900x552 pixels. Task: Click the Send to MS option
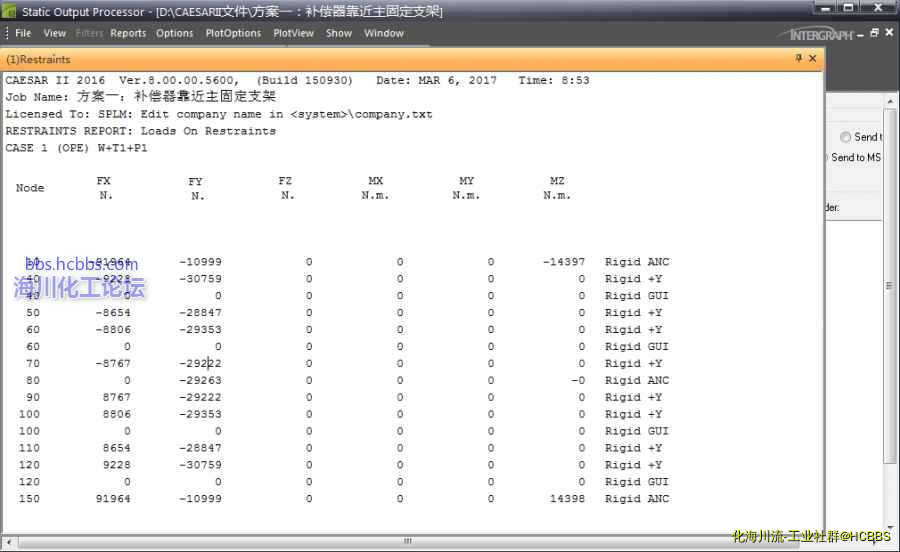point(855,157)
